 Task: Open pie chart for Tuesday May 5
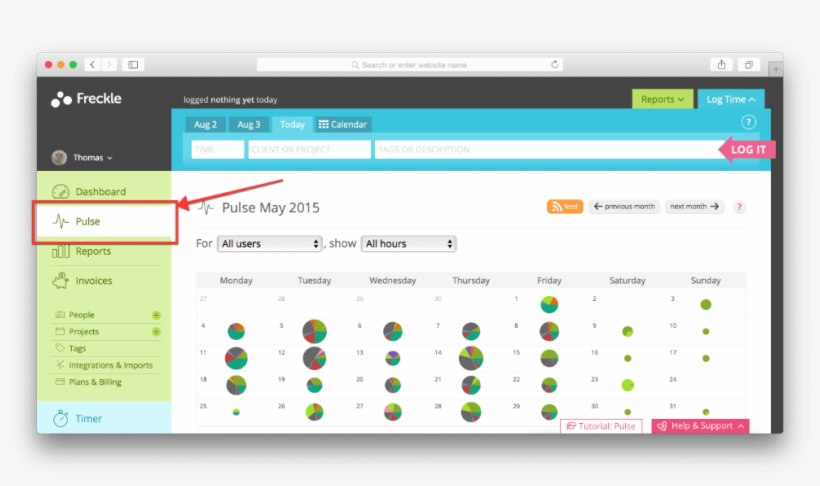(314, 331)
